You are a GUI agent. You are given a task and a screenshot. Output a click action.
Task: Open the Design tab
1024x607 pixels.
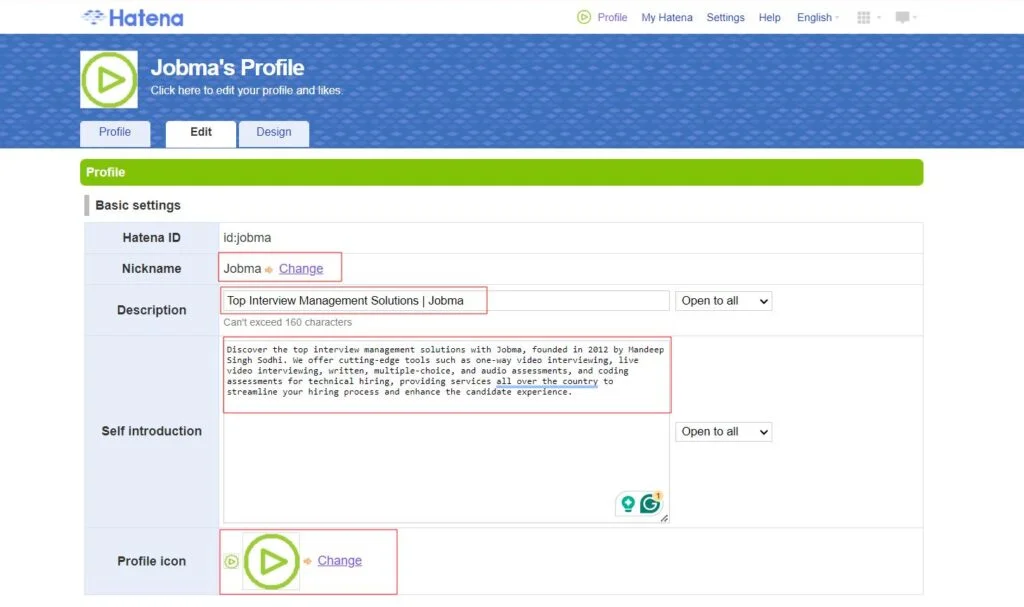274,133
